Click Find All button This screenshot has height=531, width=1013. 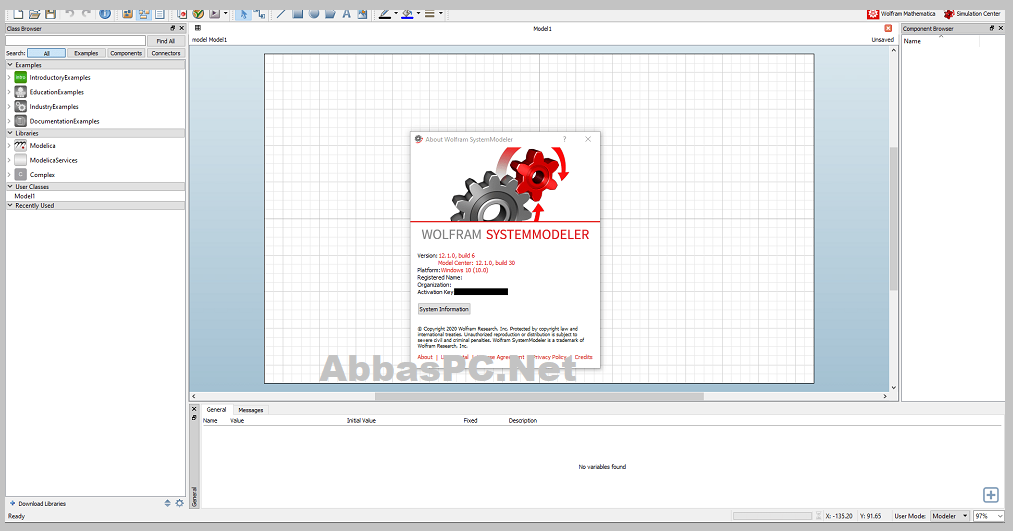tap(166, 41)
